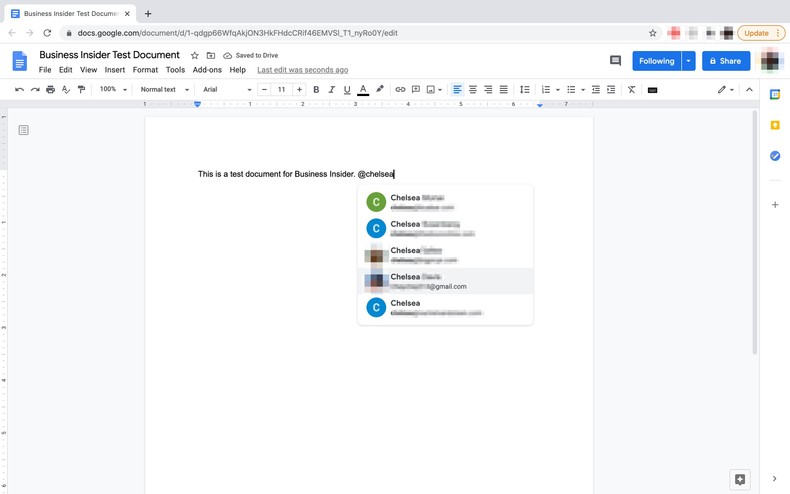790x494 pixels.
Task: Click the Insert link icon
Action: pyautogui.click(x=400, y=90)
